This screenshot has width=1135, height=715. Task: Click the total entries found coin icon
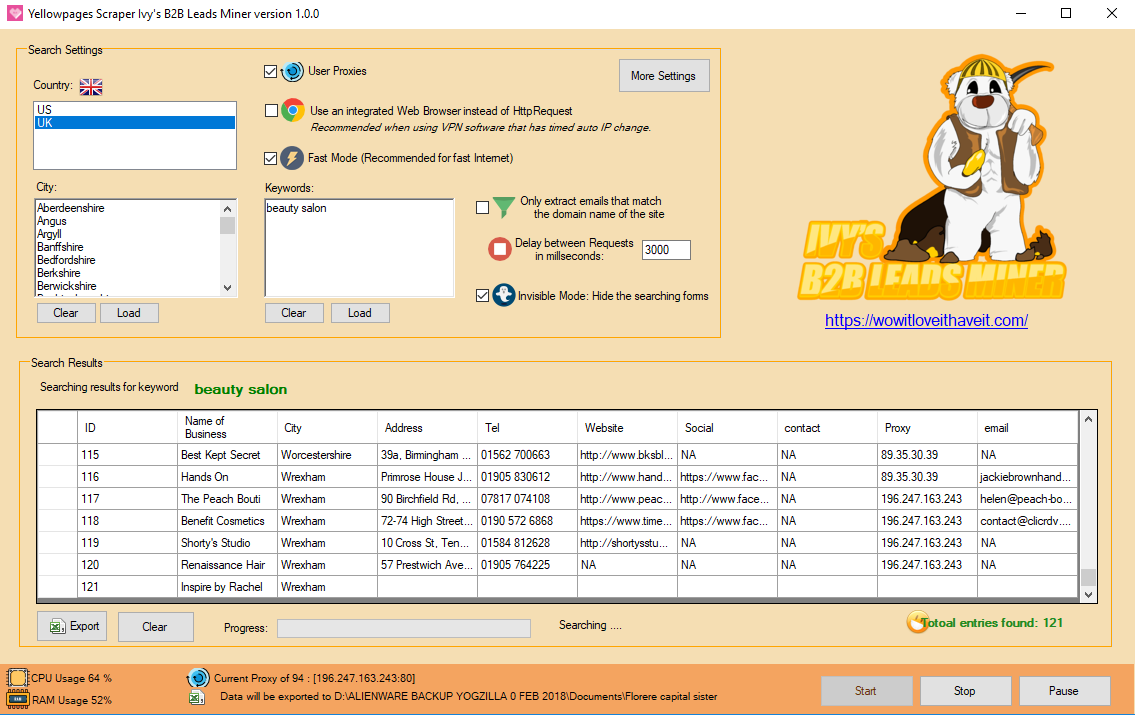(x=917, y=622)
